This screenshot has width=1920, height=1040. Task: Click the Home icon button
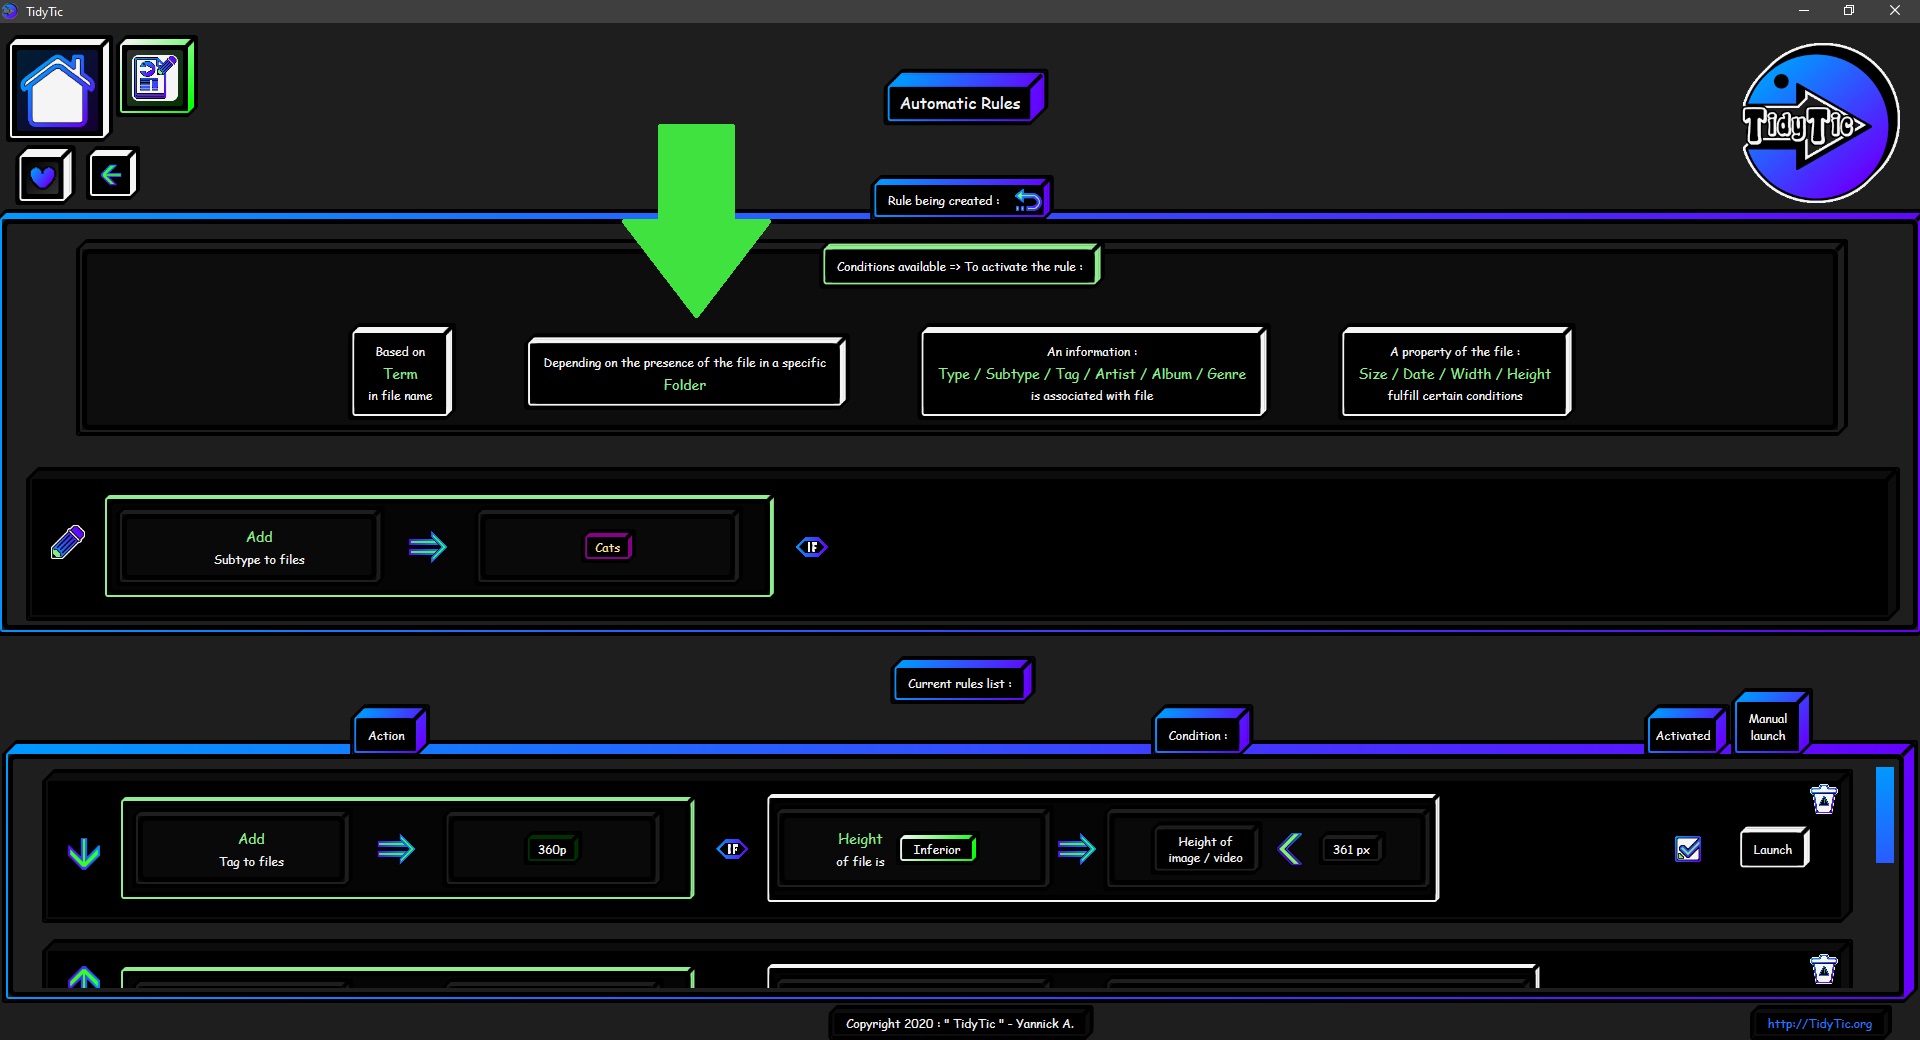[x=58, y=88]
